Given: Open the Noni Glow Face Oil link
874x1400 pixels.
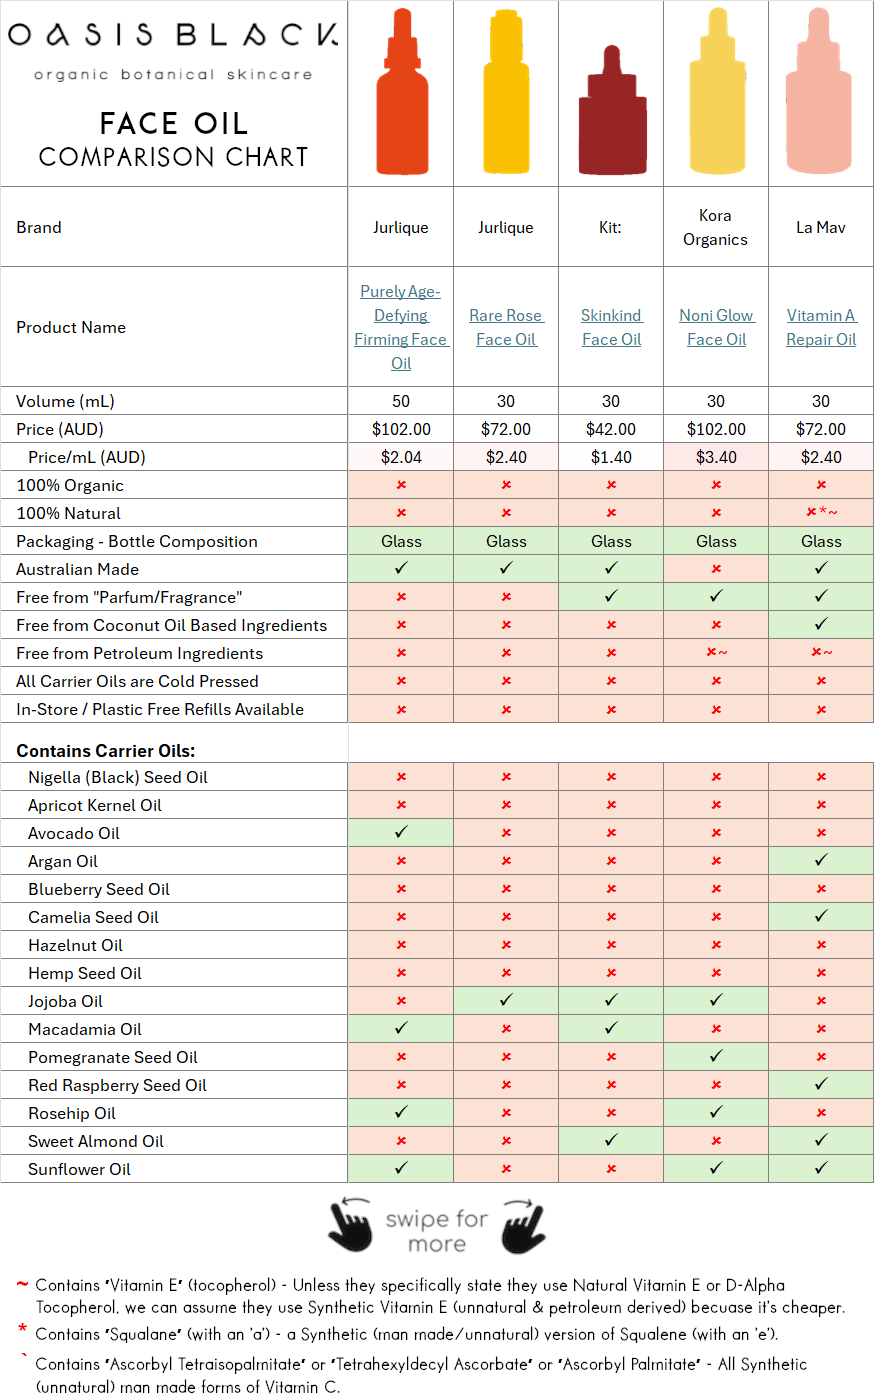Looking at the screenshot, I should pos(716,327).
